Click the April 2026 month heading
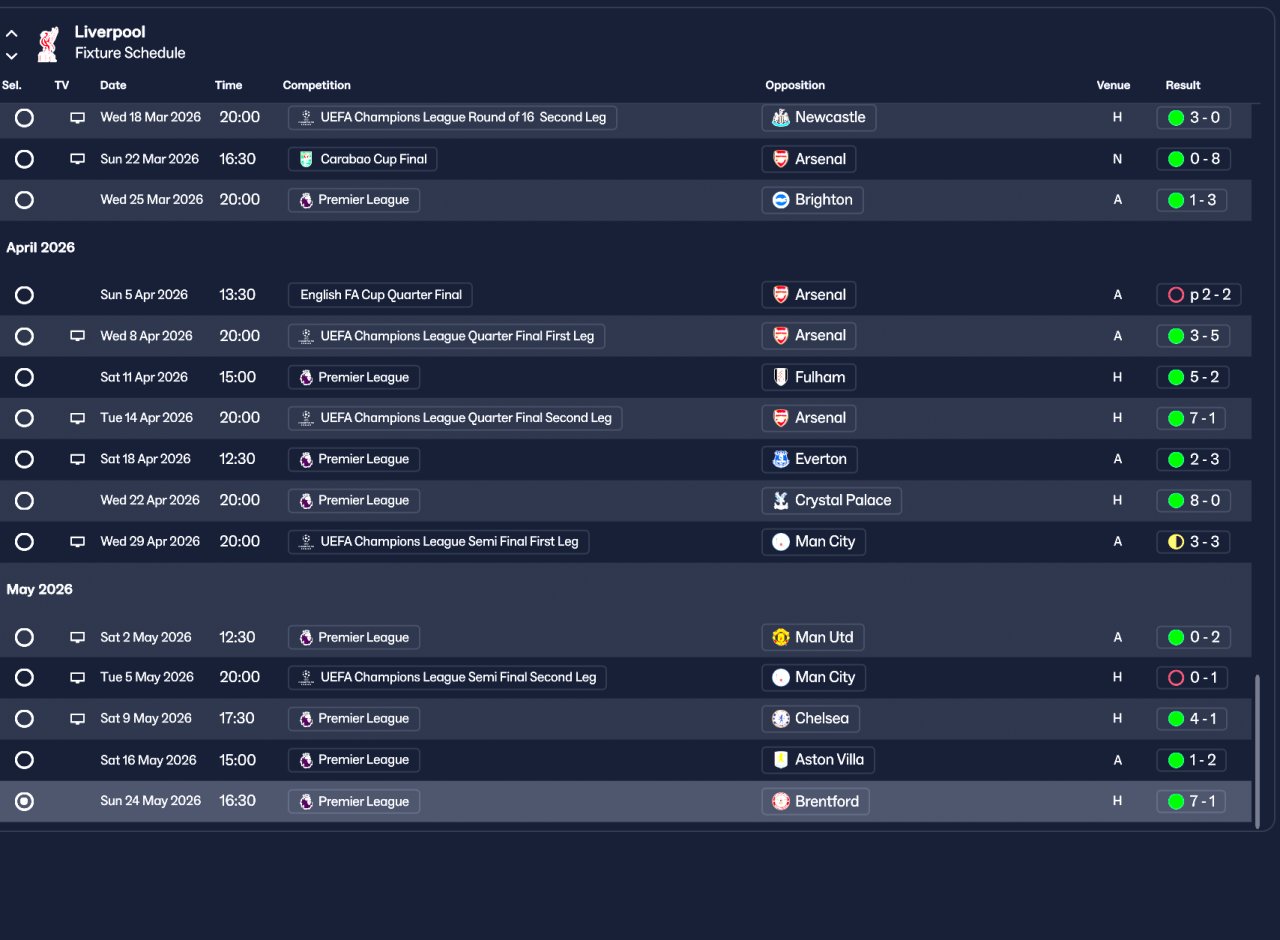1280x940 pixels. (41, 247)
